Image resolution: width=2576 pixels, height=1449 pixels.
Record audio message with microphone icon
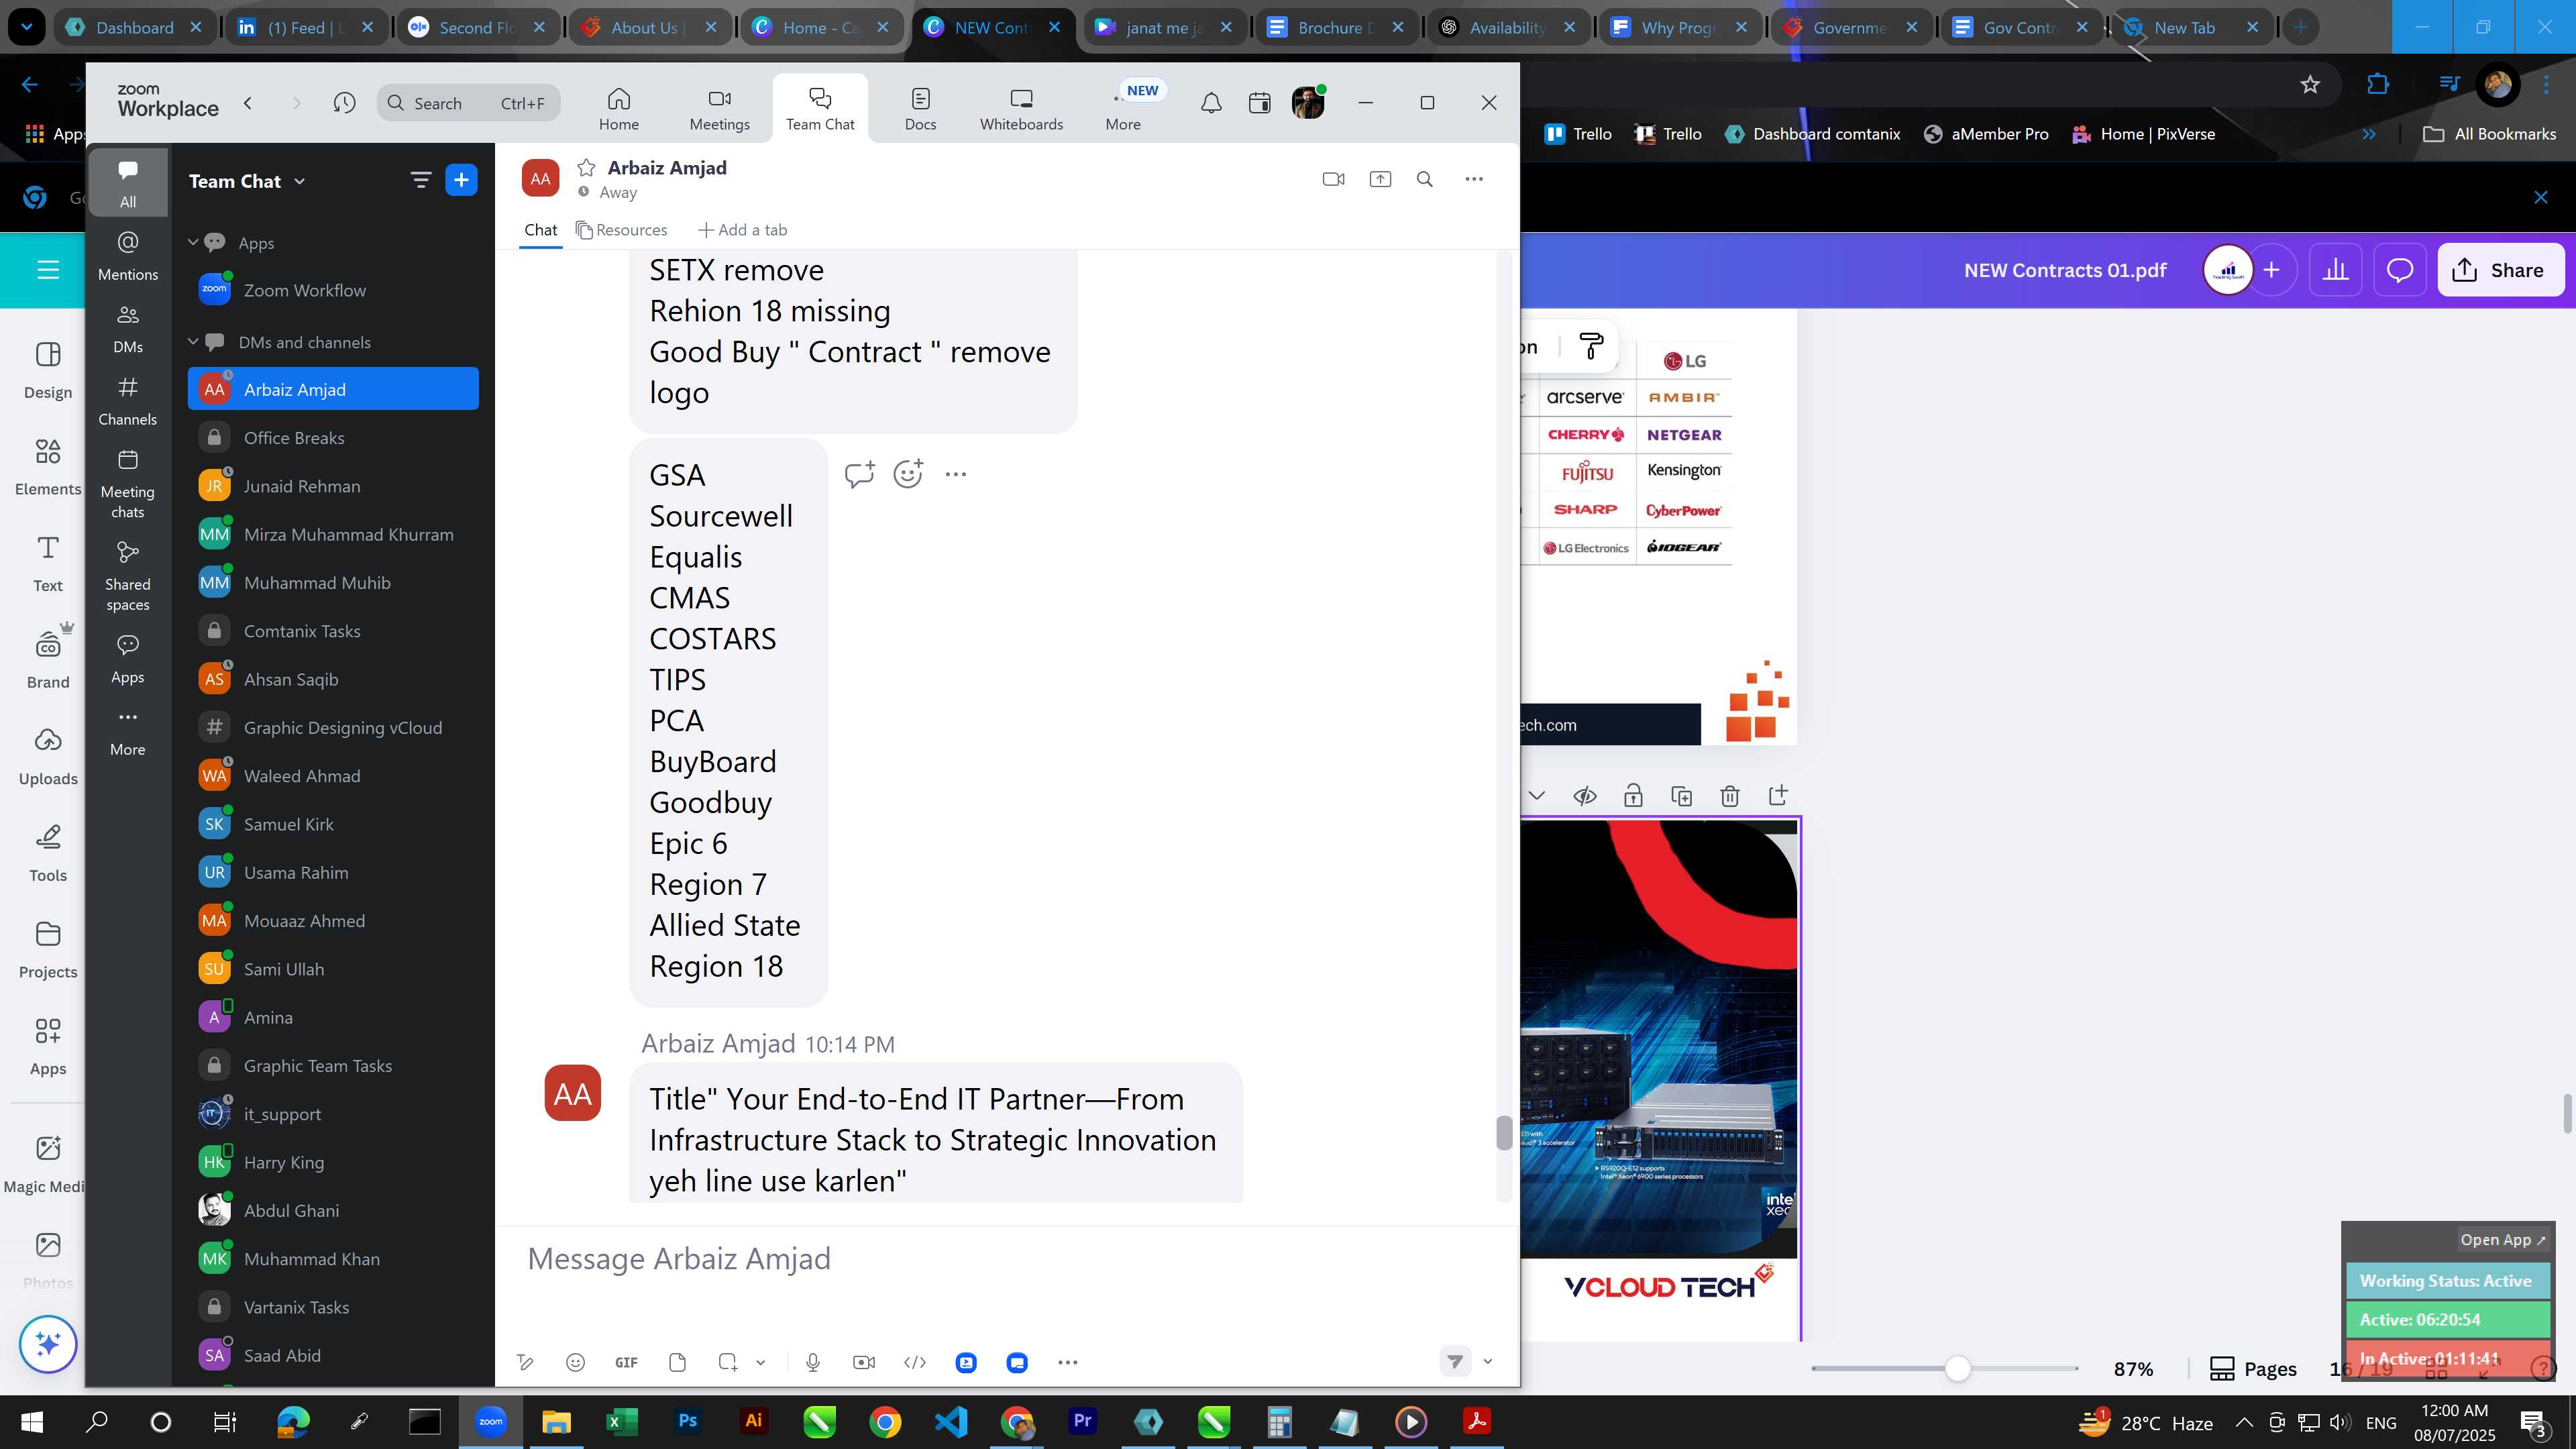[x=813, y=1362]
